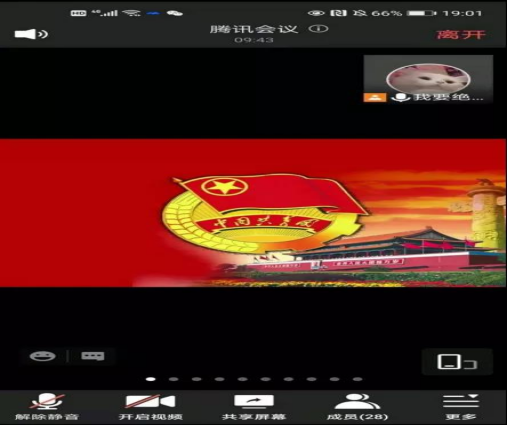Jump to the last page indicator dot
Viewport: 507px width, 425px height.
[x=358, y=379]
